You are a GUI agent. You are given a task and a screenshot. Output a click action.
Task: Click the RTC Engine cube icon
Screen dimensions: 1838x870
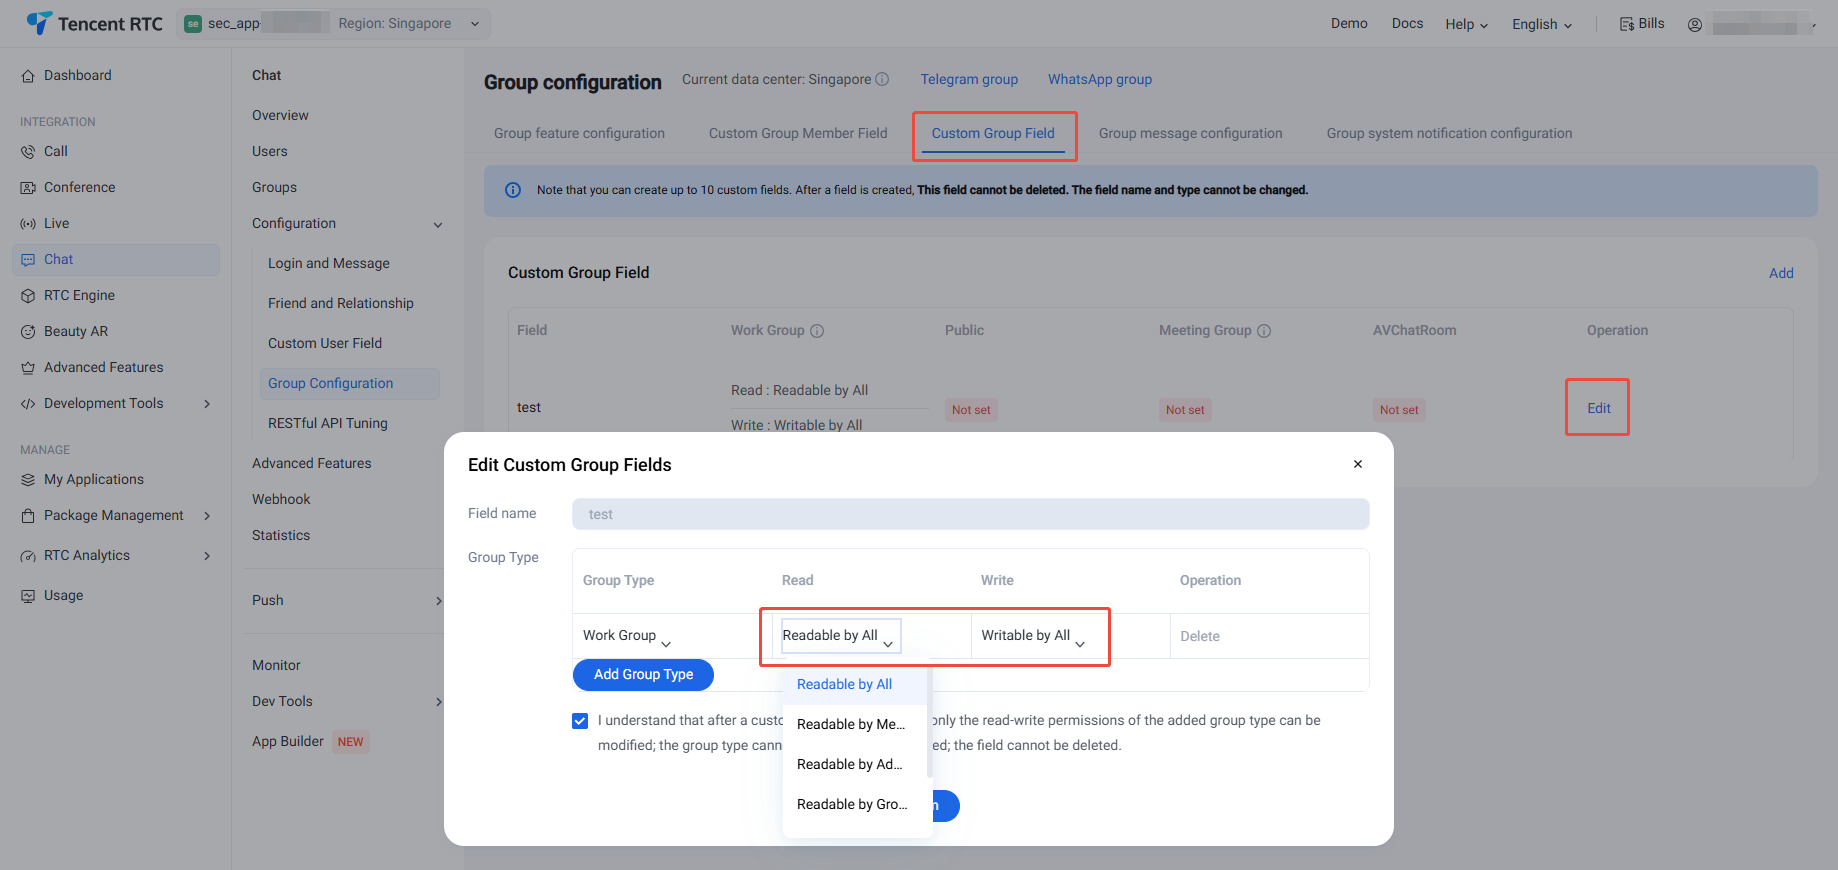point(28,296)
